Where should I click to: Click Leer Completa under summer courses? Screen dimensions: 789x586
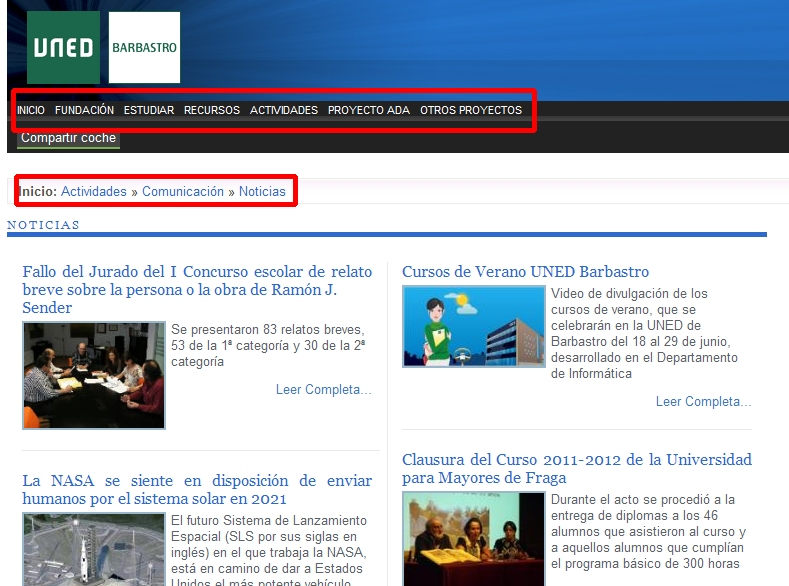coord(703,401)
